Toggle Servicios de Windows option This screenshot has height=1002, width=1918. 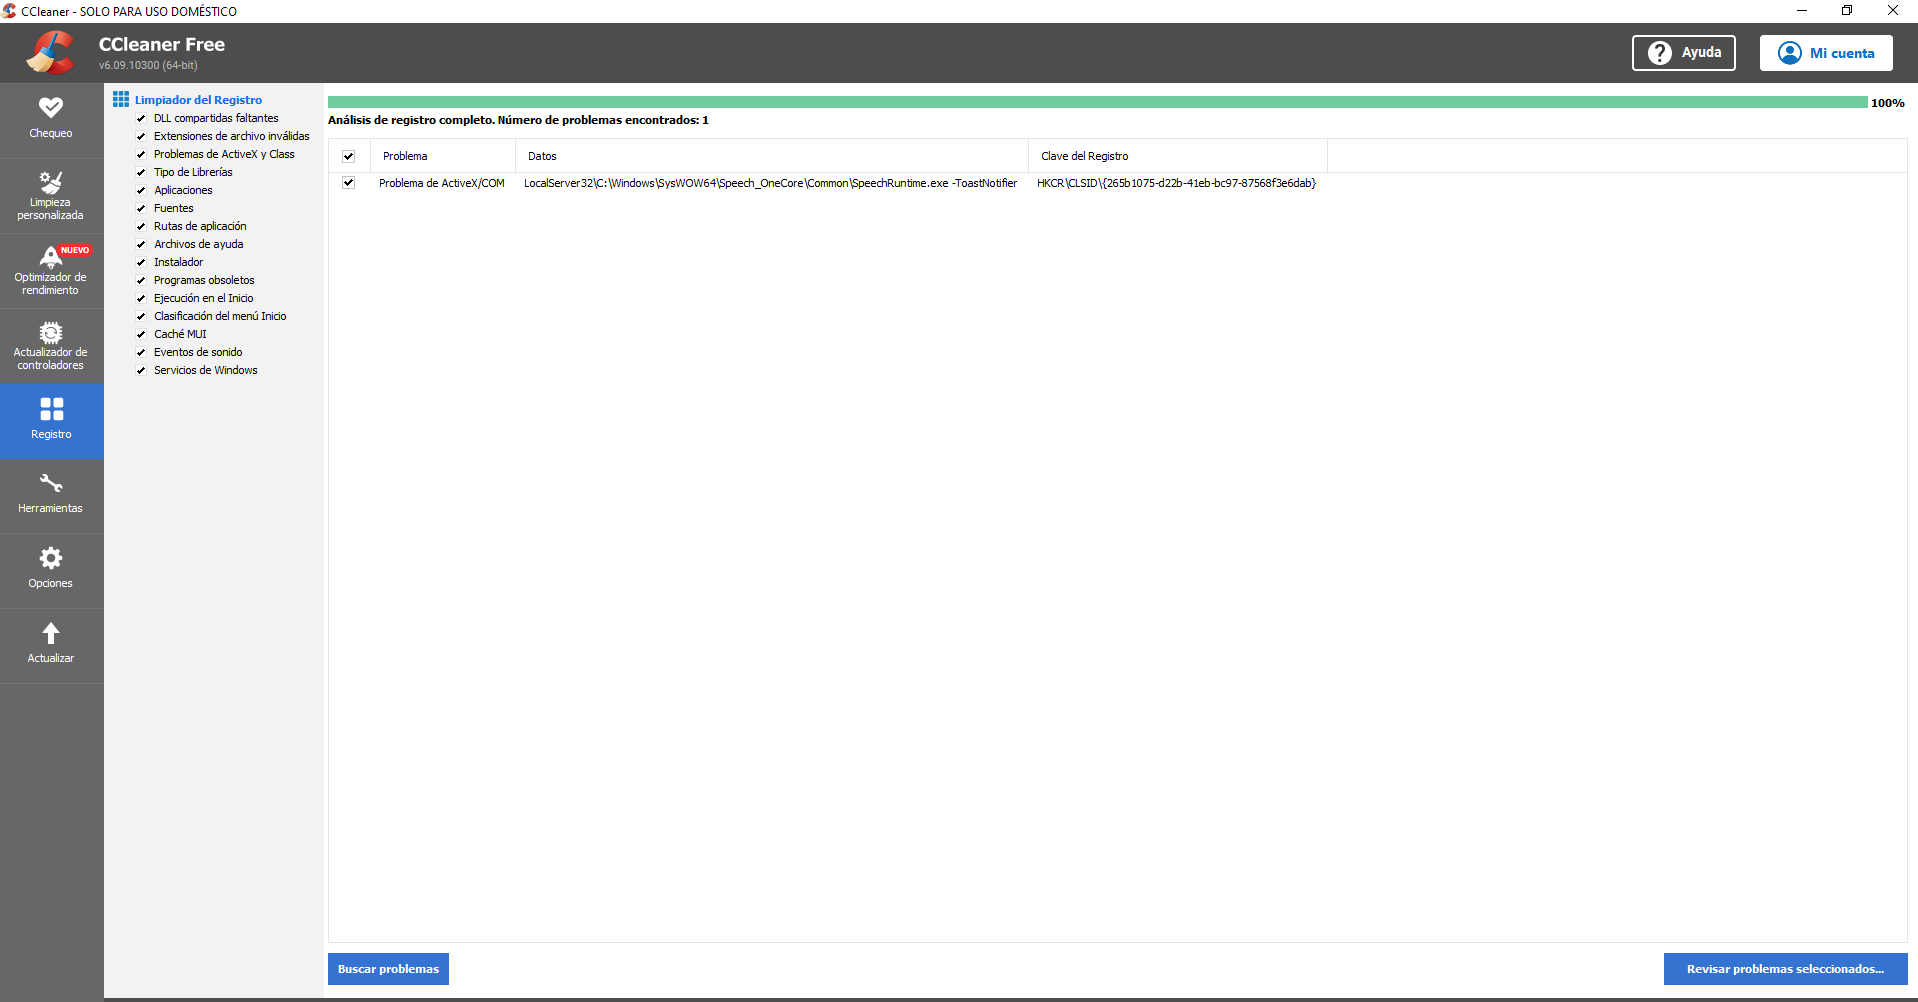[x=141, y=370]
